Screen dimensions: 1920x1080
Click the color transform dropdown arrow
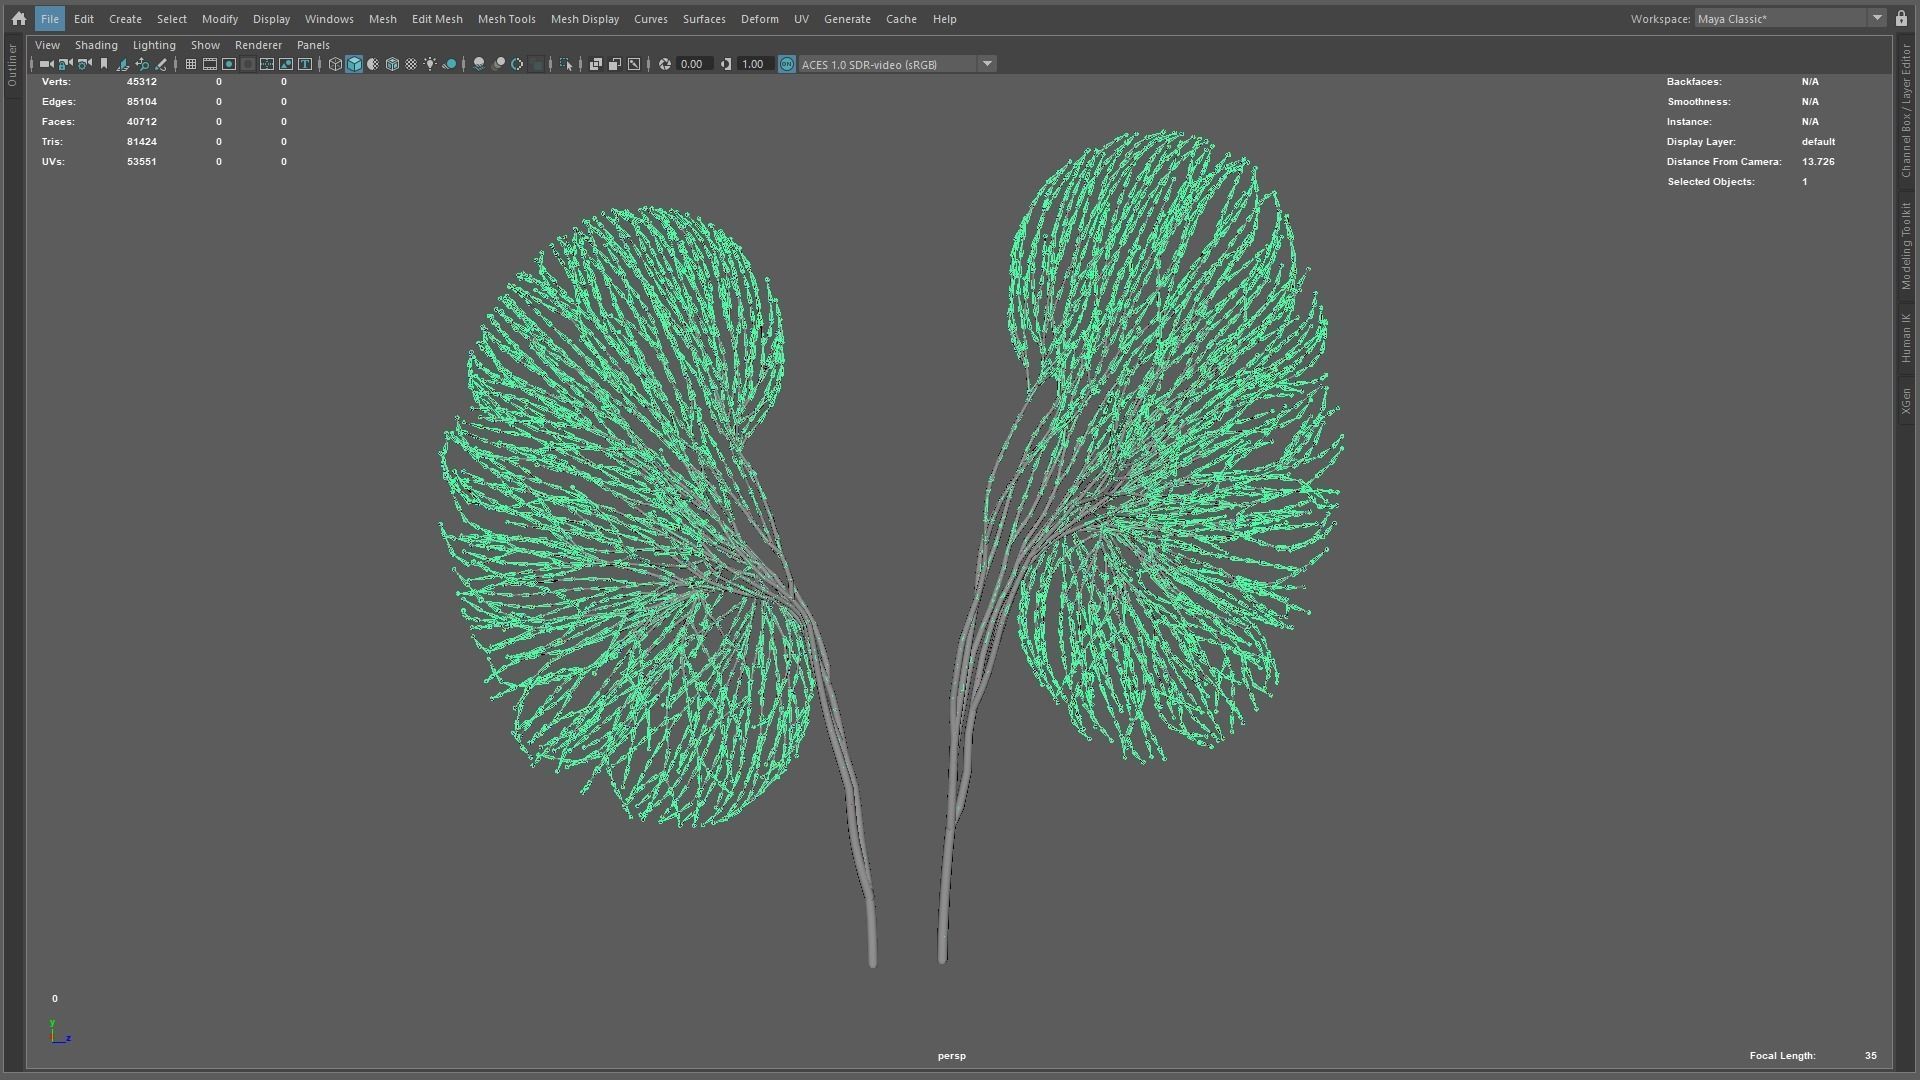(987, 64)
